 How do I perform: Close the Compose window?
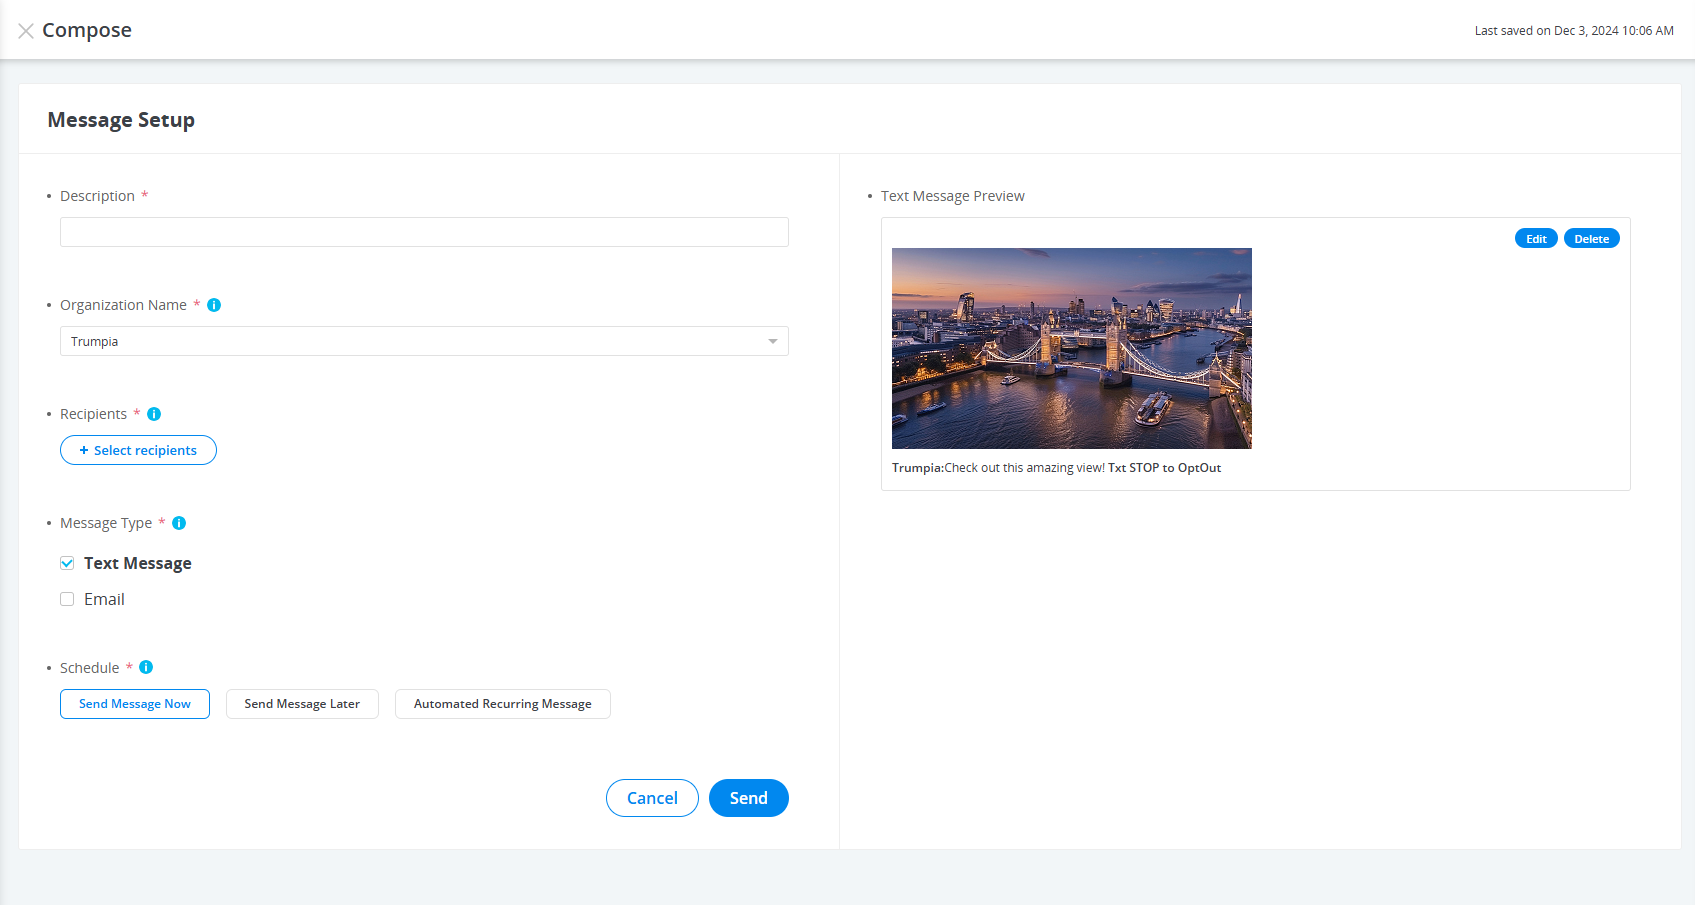point(26,29)
